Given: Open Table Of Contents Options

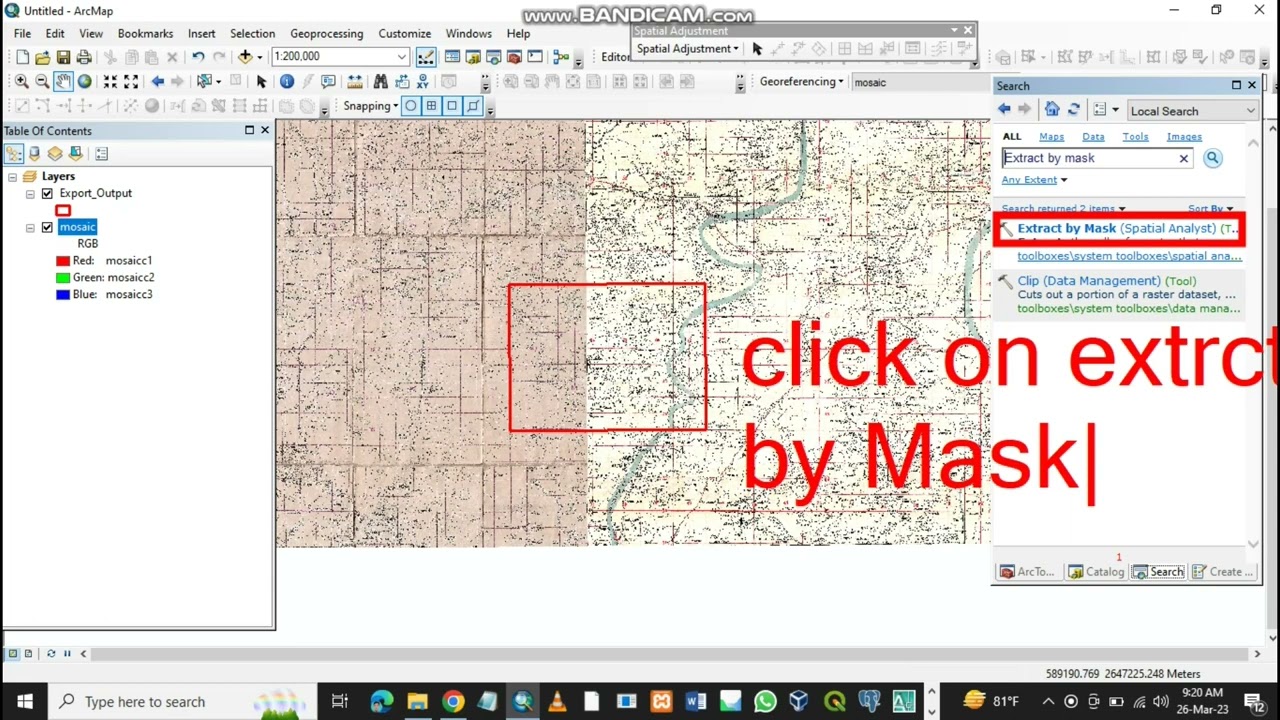Looking at the screenshot, I should click(x=101, y=153).
